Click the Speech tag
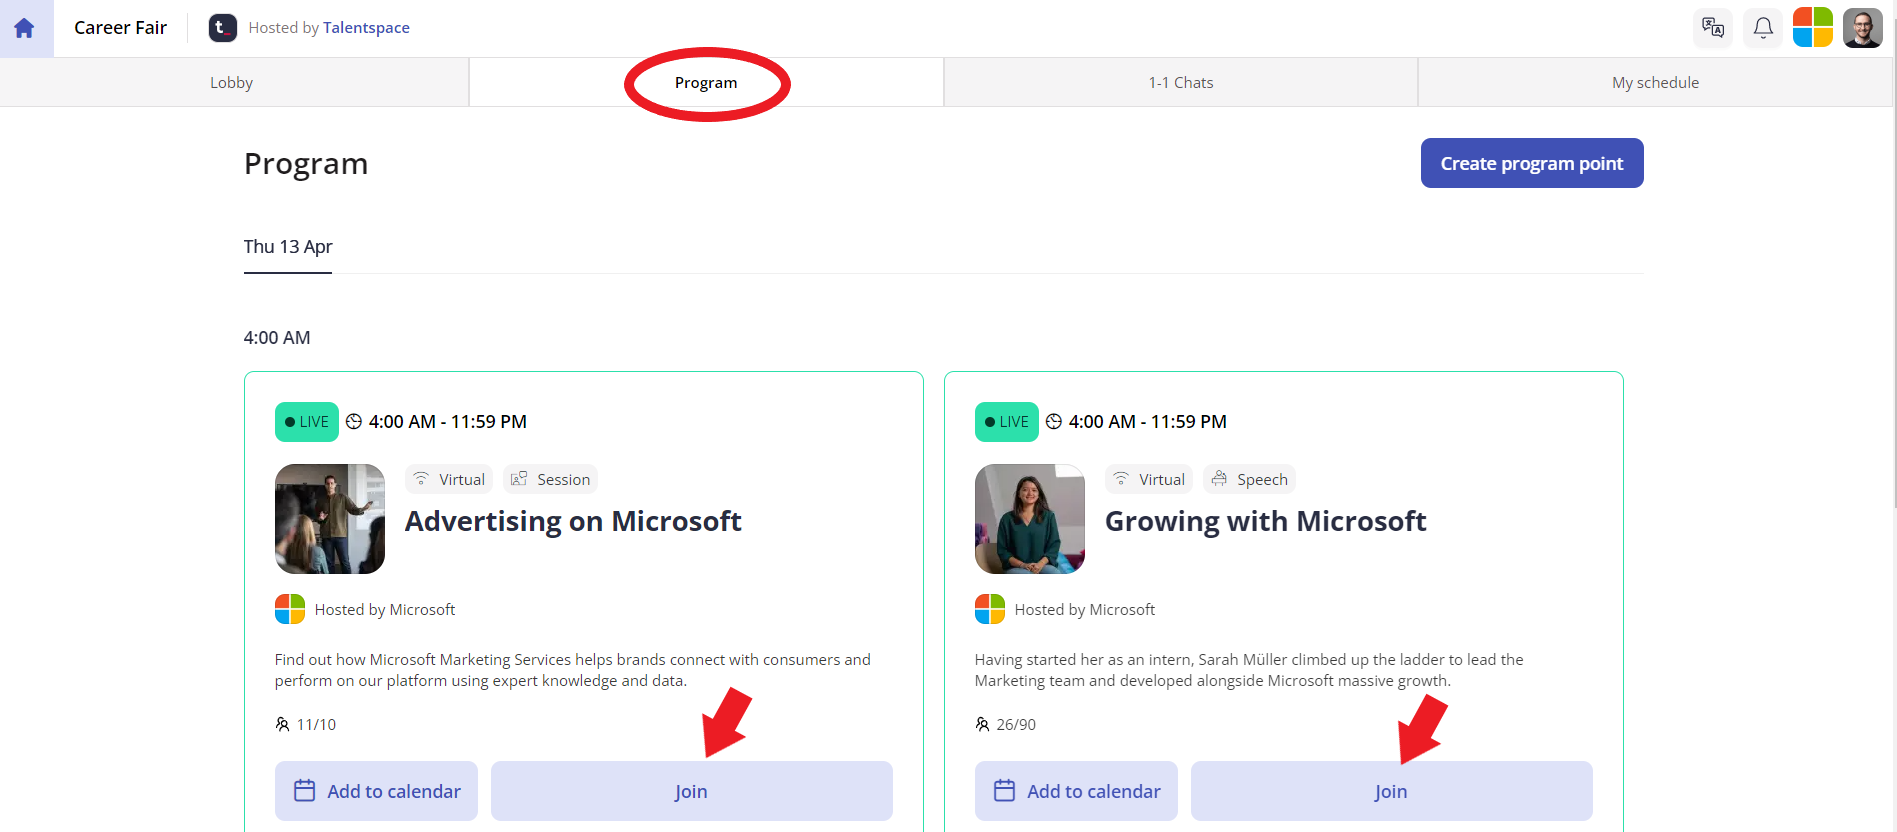The image size is (1897, 832). tap(1249, 480)
